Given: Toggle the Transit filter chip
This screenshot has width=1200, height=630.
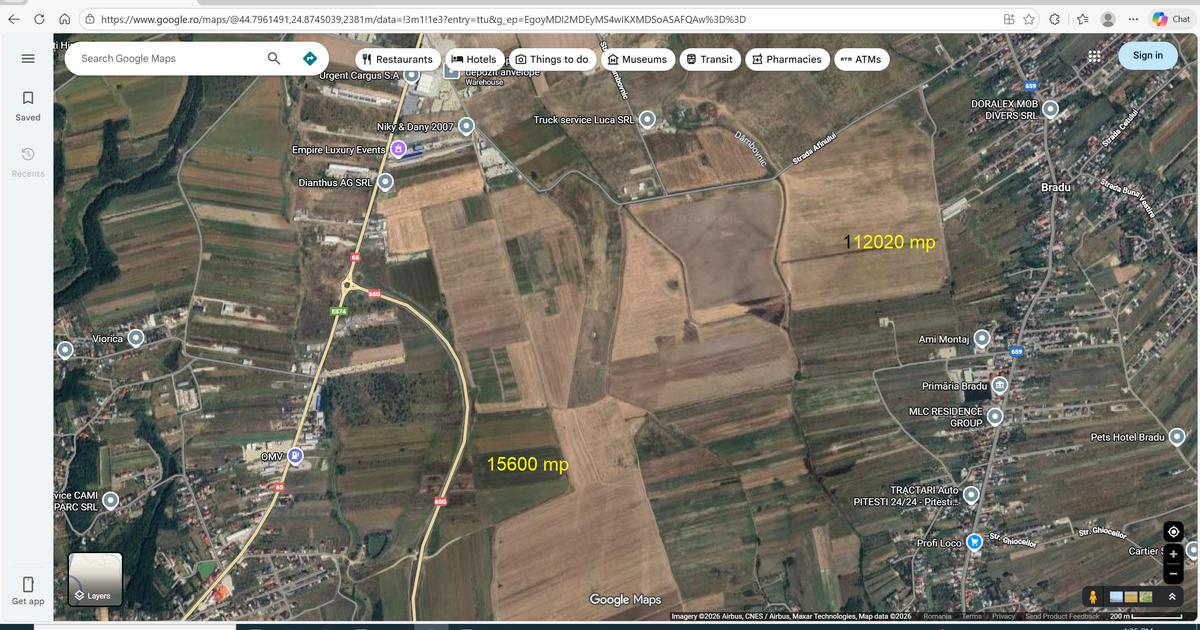Looking at the screenshot, I should [710, 59].
